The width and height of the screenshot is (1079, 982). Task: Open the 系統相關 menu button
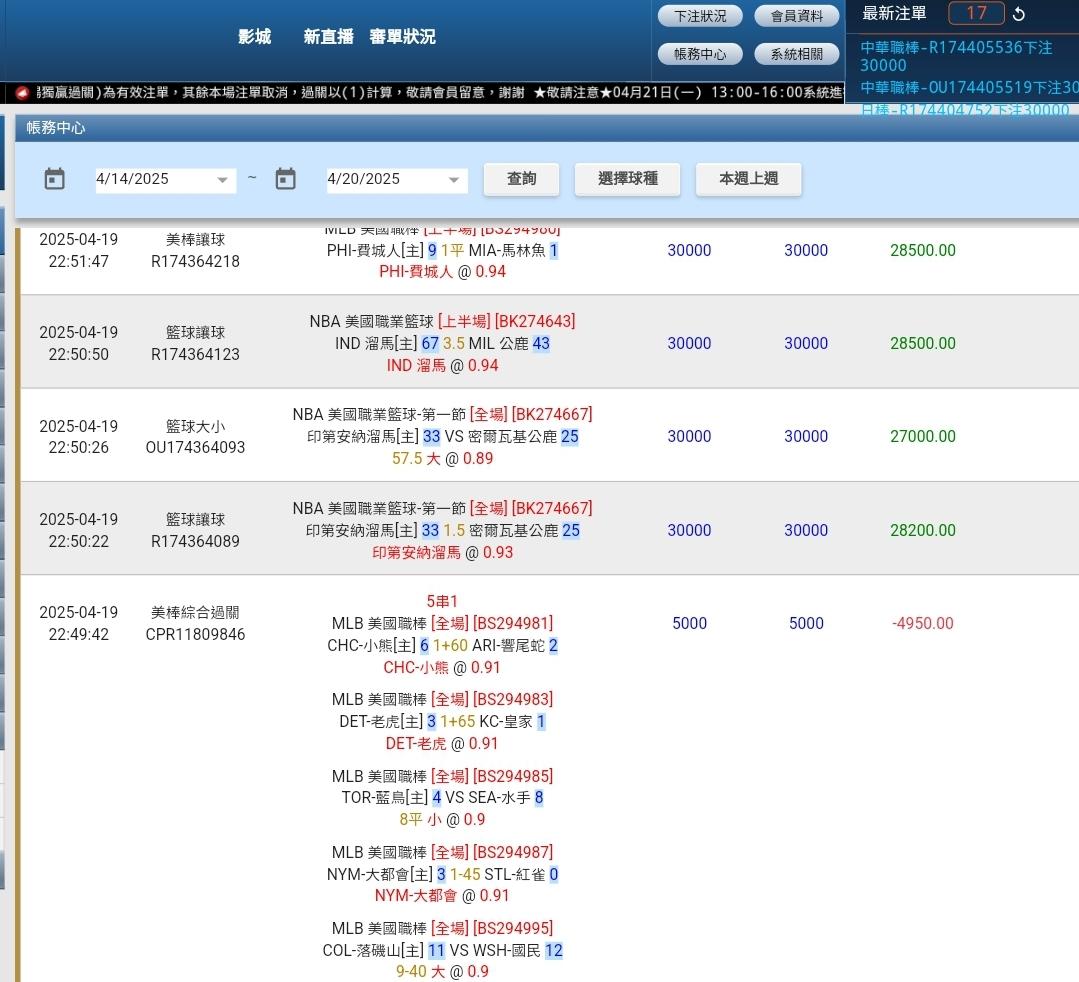[796, 54]
